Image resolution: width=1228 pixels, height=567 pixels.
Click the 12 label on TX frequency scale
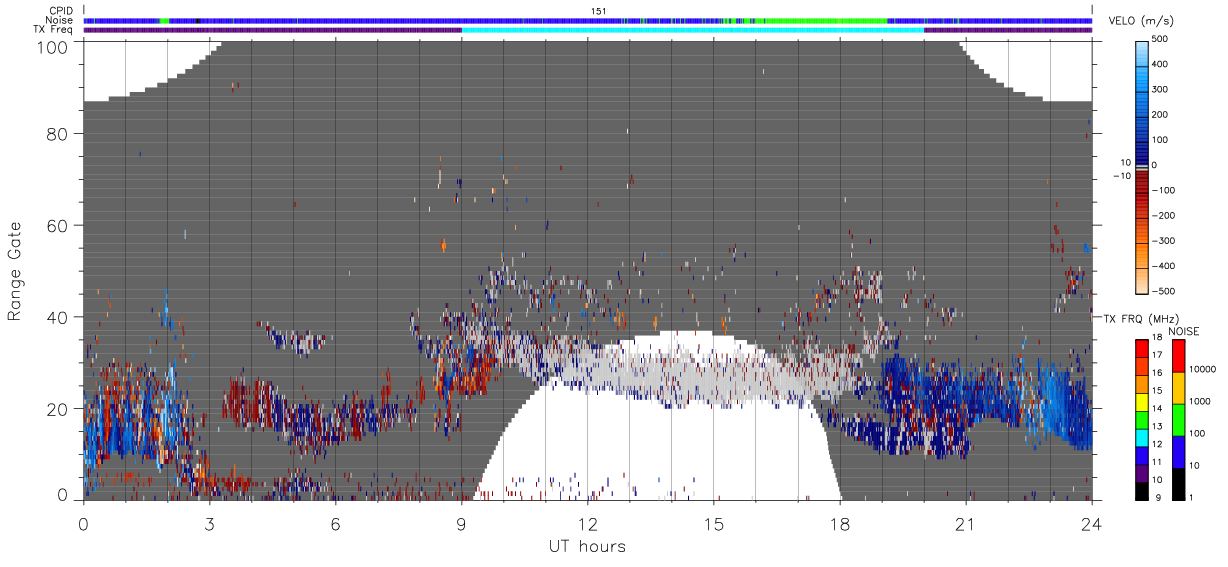(1158, 444)
